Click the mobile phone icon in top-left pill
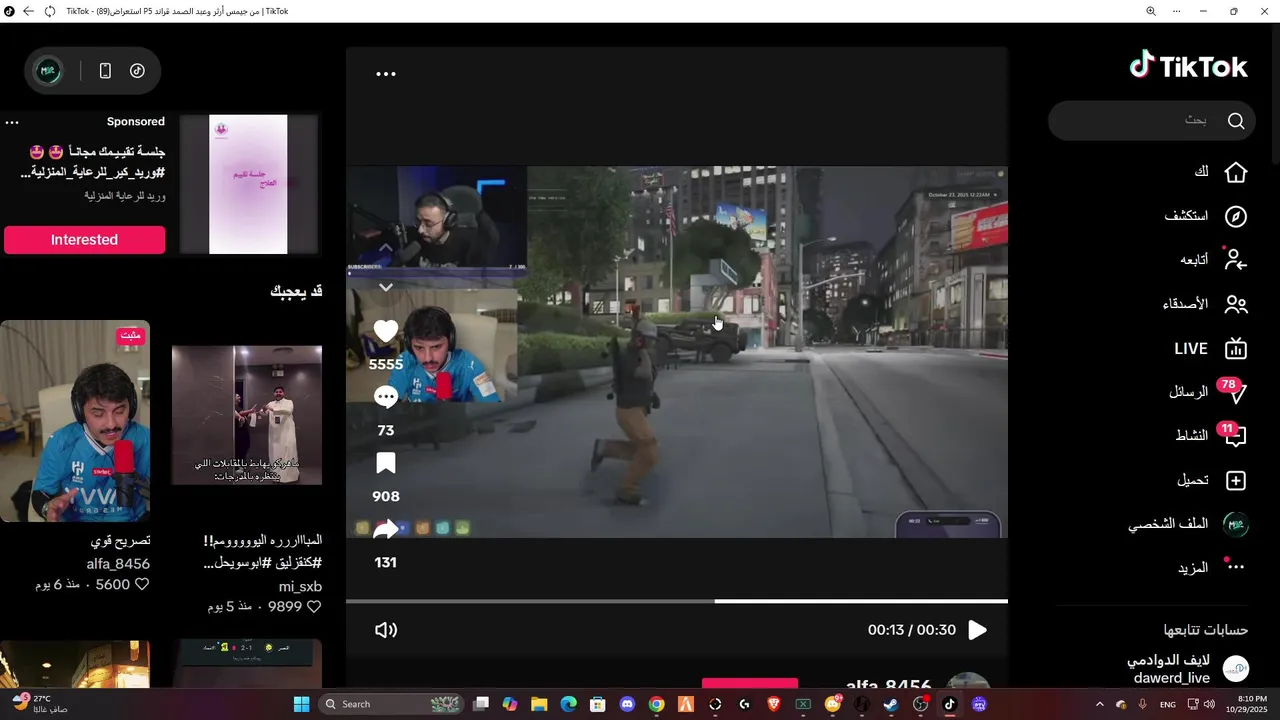 105,71
